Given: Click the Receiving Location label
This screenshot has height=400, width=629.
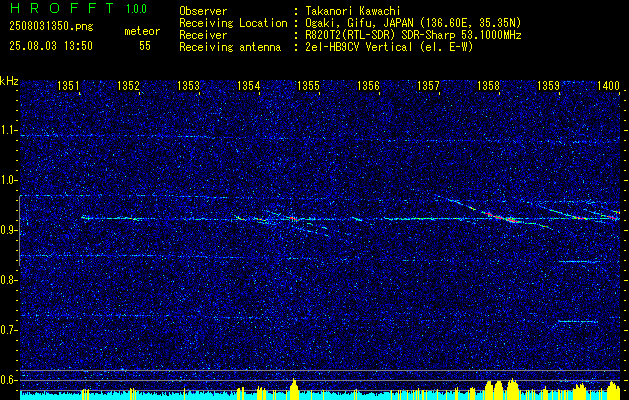Looking at the screenshot, I should 233,23.
